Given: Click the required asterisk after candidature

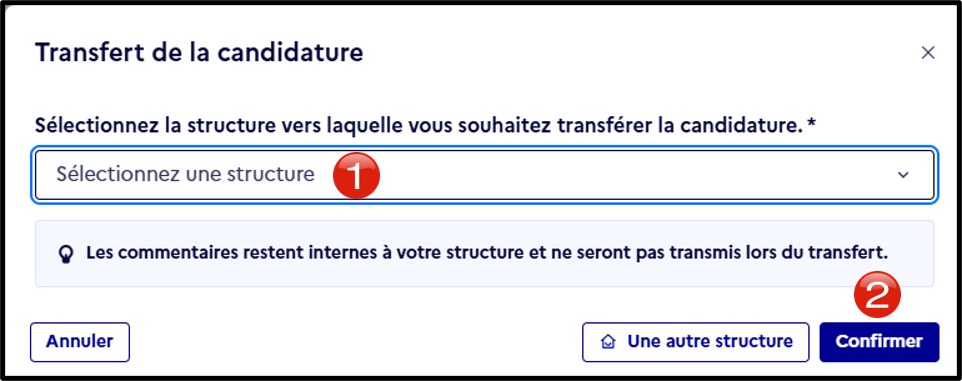Looking at the screenshot, I should point(812,125).
